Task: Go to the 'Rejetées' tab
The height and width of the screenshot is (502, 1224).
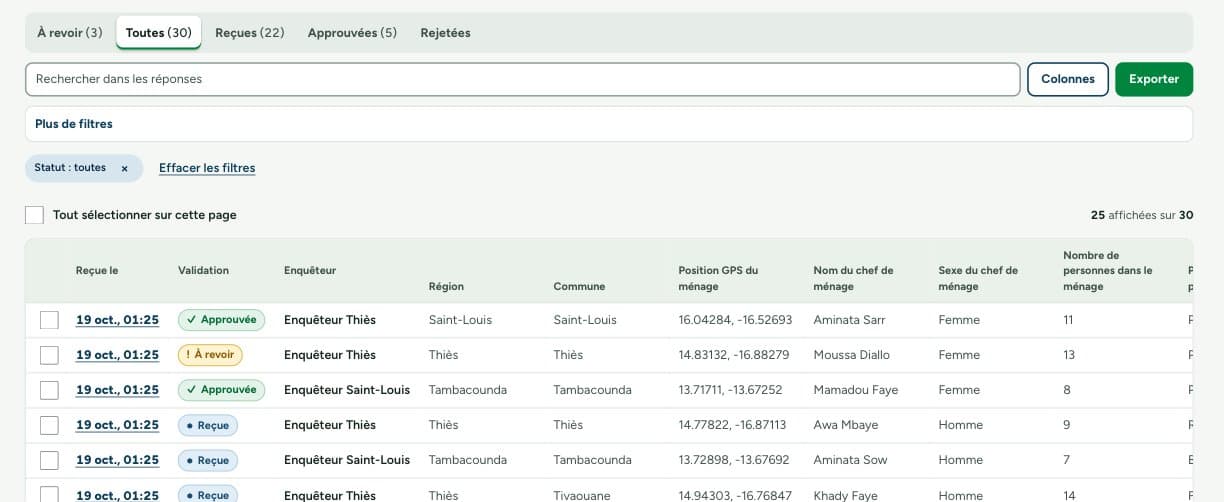Action: 445,33
